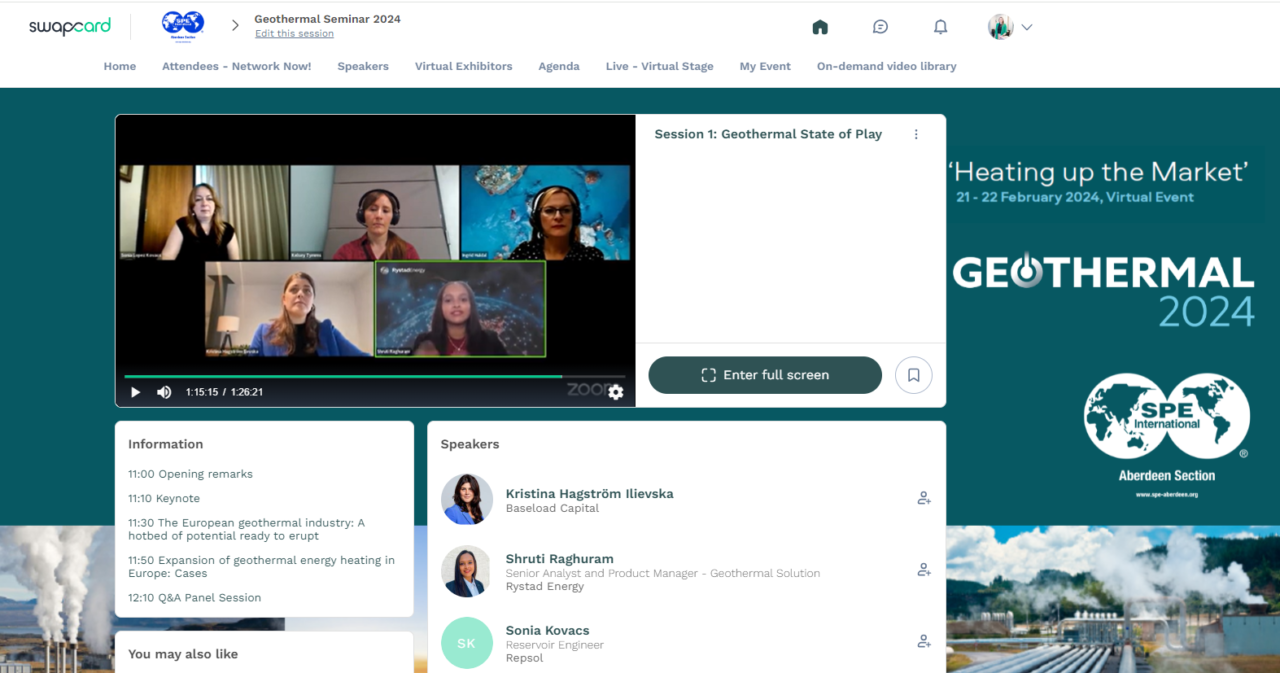Screen dimensions: 1280x673
Task: Click 'Rystad Energy' company text
Action: pyautogui.click(x=545, y=587)
